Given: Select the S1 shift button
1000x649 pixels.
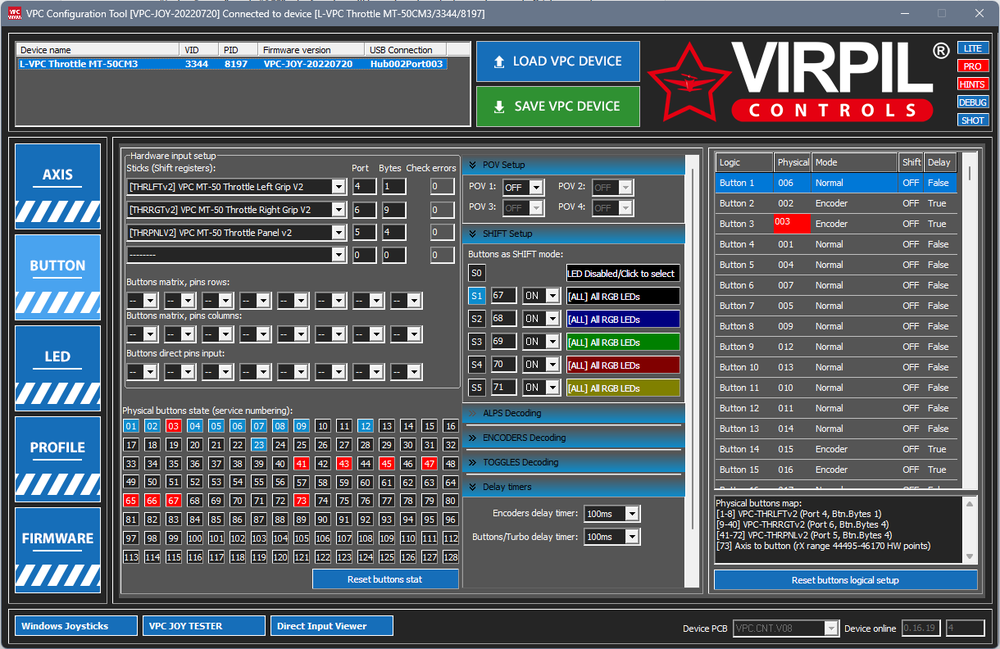Looking at the screenshot, I should pos(476,296).
